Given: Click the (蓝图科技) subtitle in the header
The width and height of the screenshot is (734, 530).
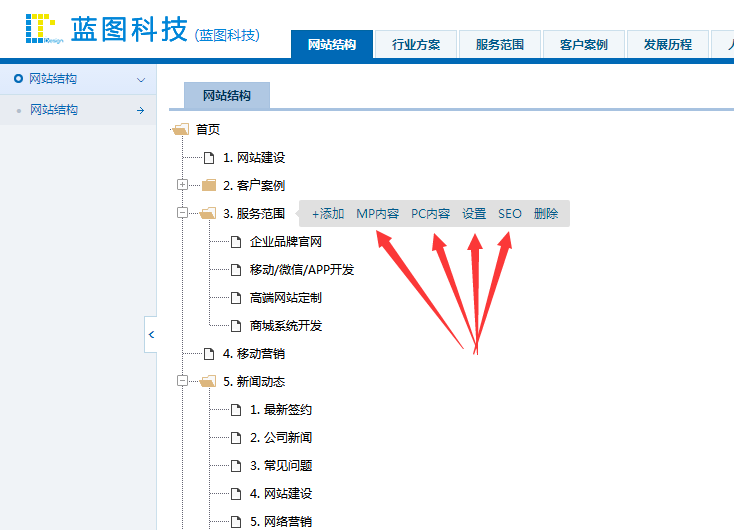Looking at the screenshot, I should pyautogui.click(x=227, y=35).
